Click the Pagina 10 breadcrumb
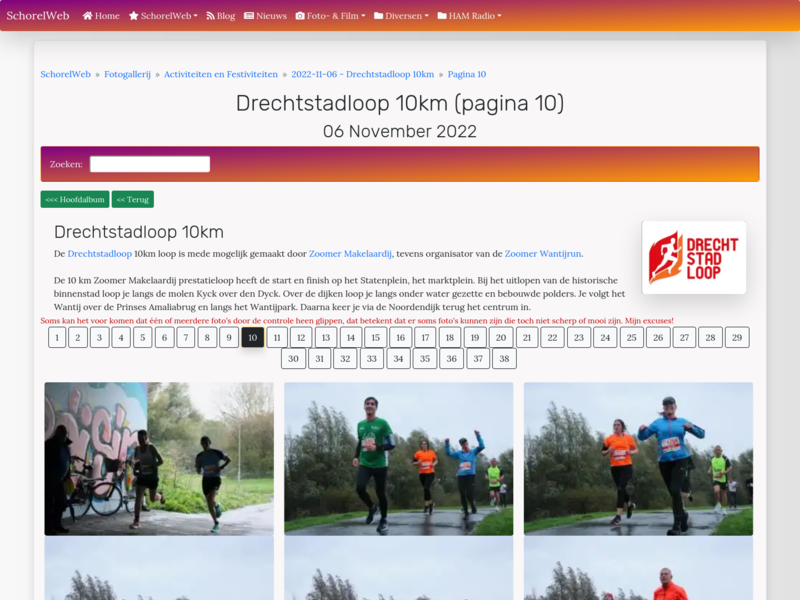Viewport: 800px width, 600px height. 467,74
